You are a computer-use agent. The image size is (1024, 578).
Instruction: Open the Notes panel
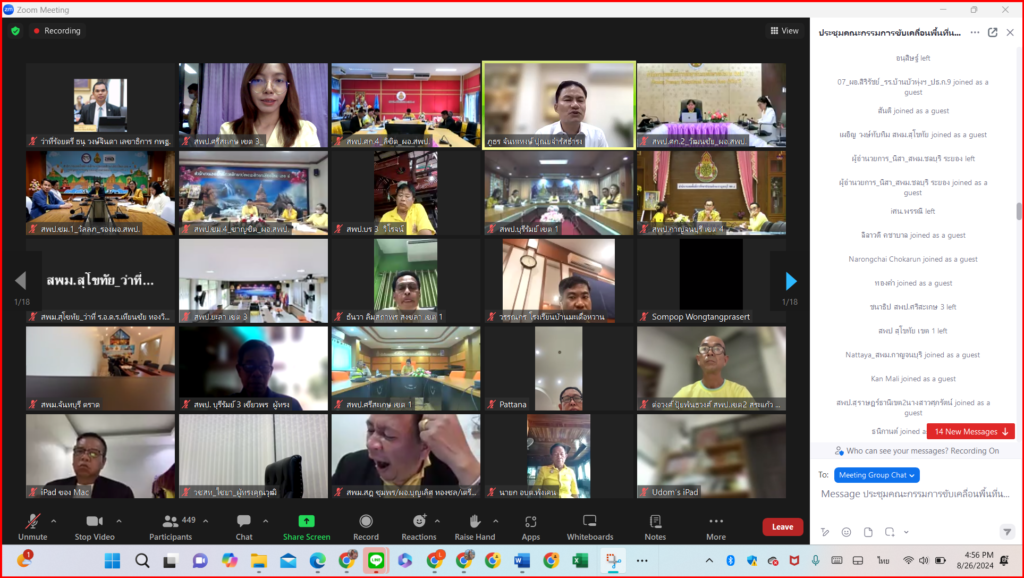click(x=655, y=526)
